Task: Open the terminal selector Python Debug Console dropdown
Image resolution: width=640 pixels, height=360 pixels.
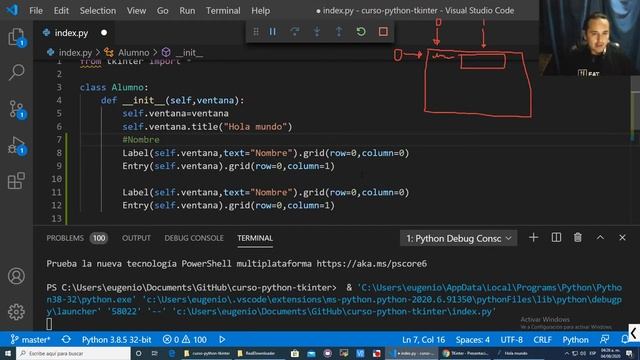Action: click(458, 238)
